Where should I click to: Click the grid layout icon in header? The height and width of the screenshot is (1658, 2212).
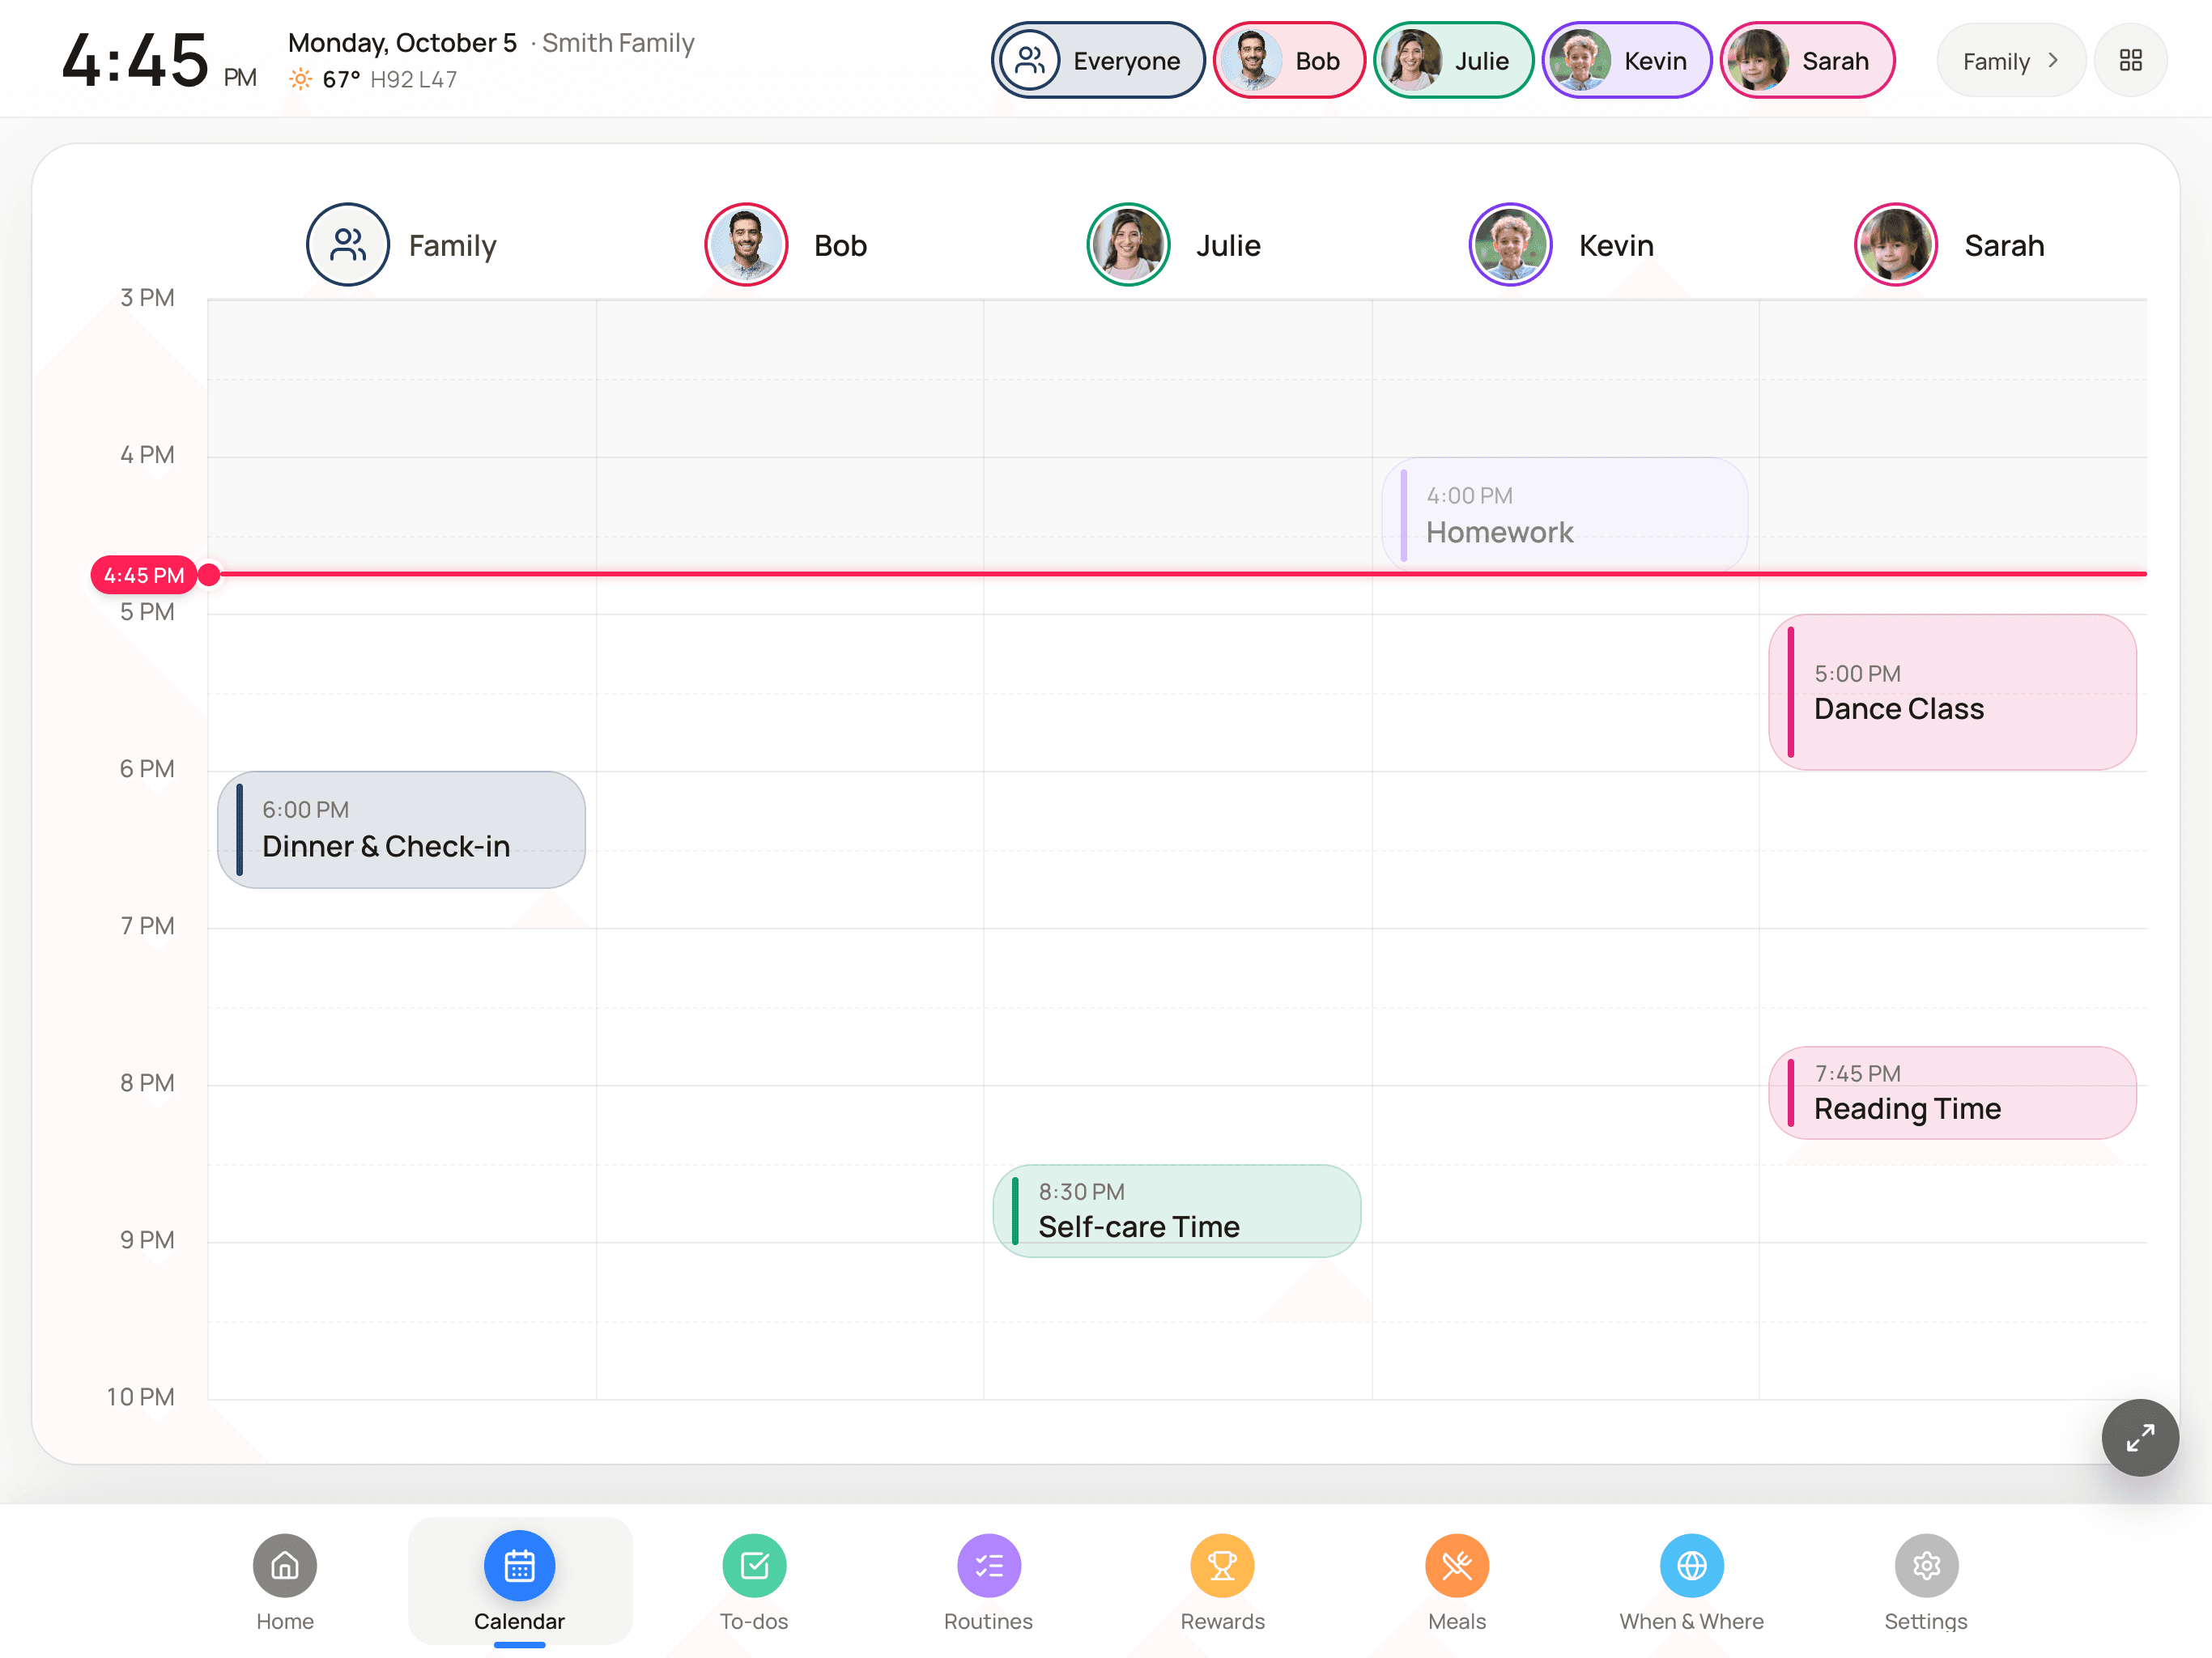coord(2130,60)
